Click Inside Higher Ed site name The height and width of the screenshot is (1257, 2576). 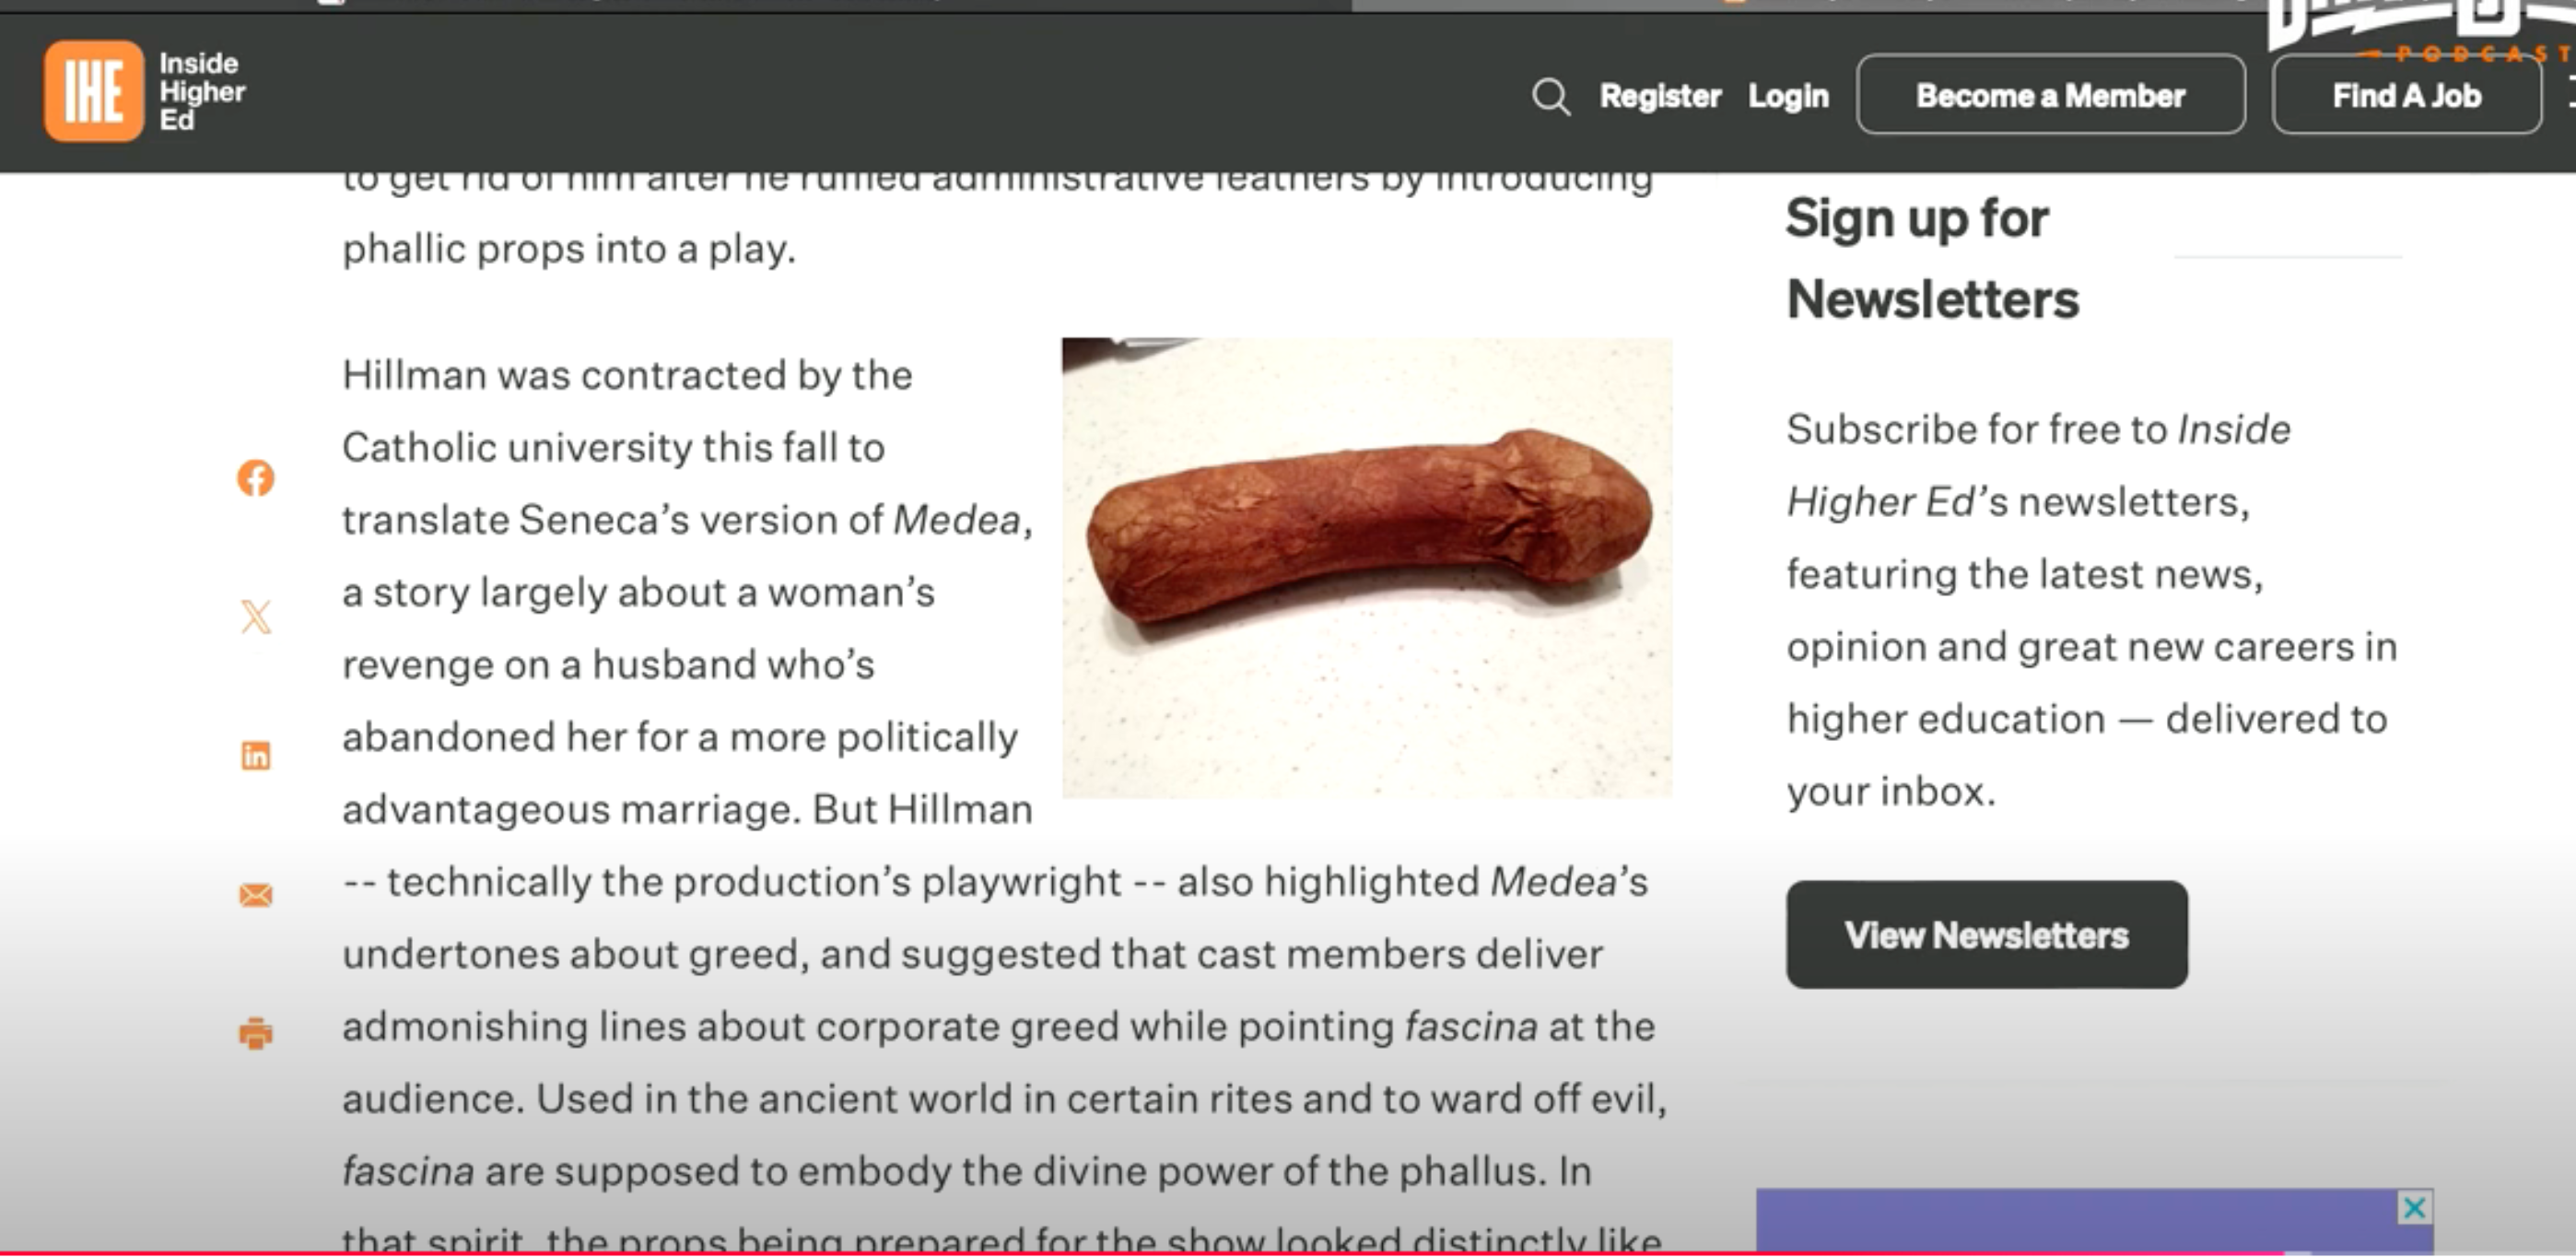[x=202, y=91]
